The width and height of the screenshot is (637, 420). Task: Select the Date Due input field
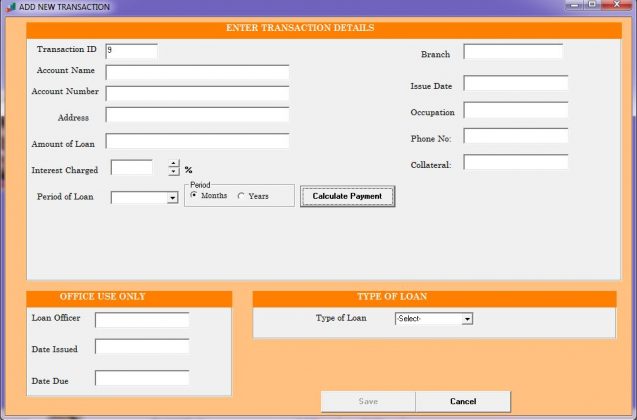point(142,378)
